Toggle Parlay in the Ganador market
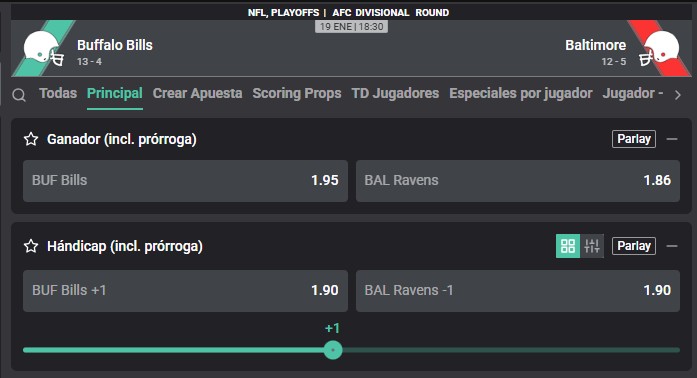 (633, 139)
